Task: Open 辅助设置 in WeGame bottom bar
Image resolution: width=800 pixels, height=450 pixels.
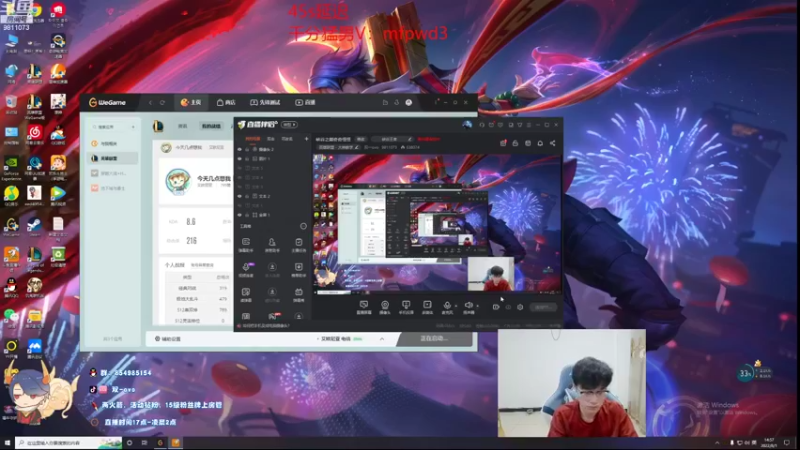Action: (168, 339)
